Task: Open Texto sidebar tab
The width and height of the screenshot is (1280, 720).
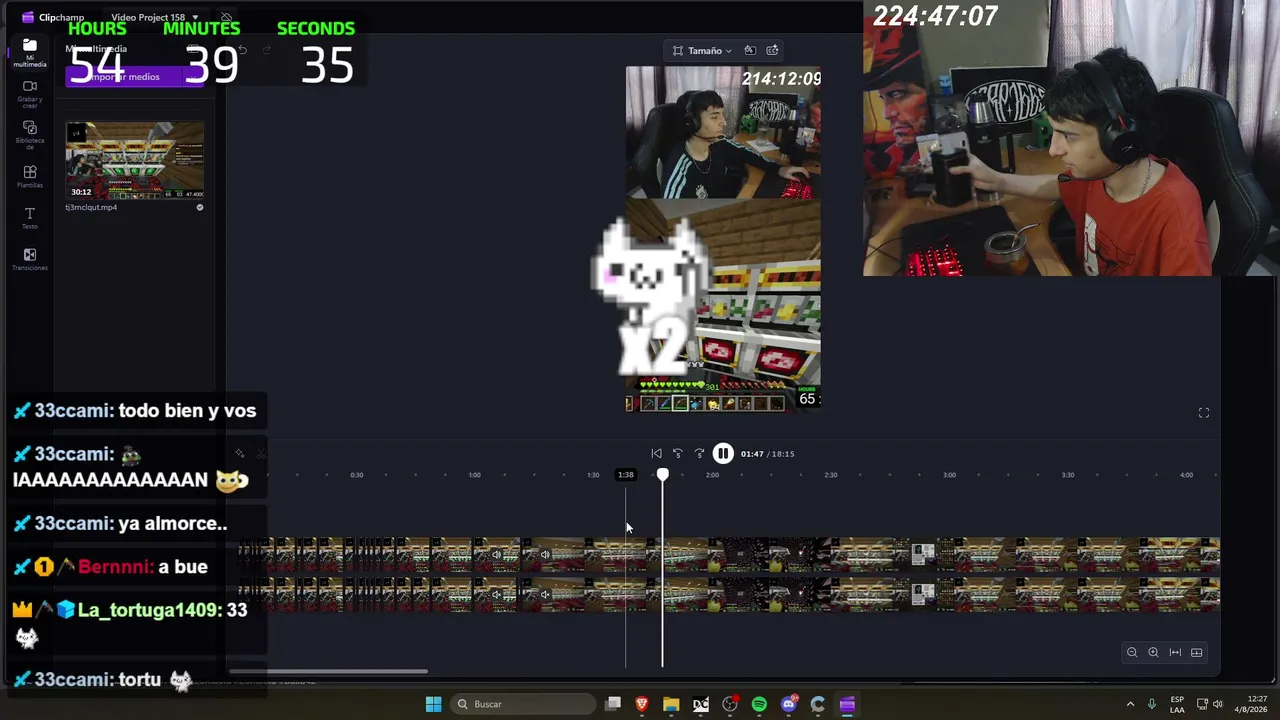Action: click(x=30, y=218)
